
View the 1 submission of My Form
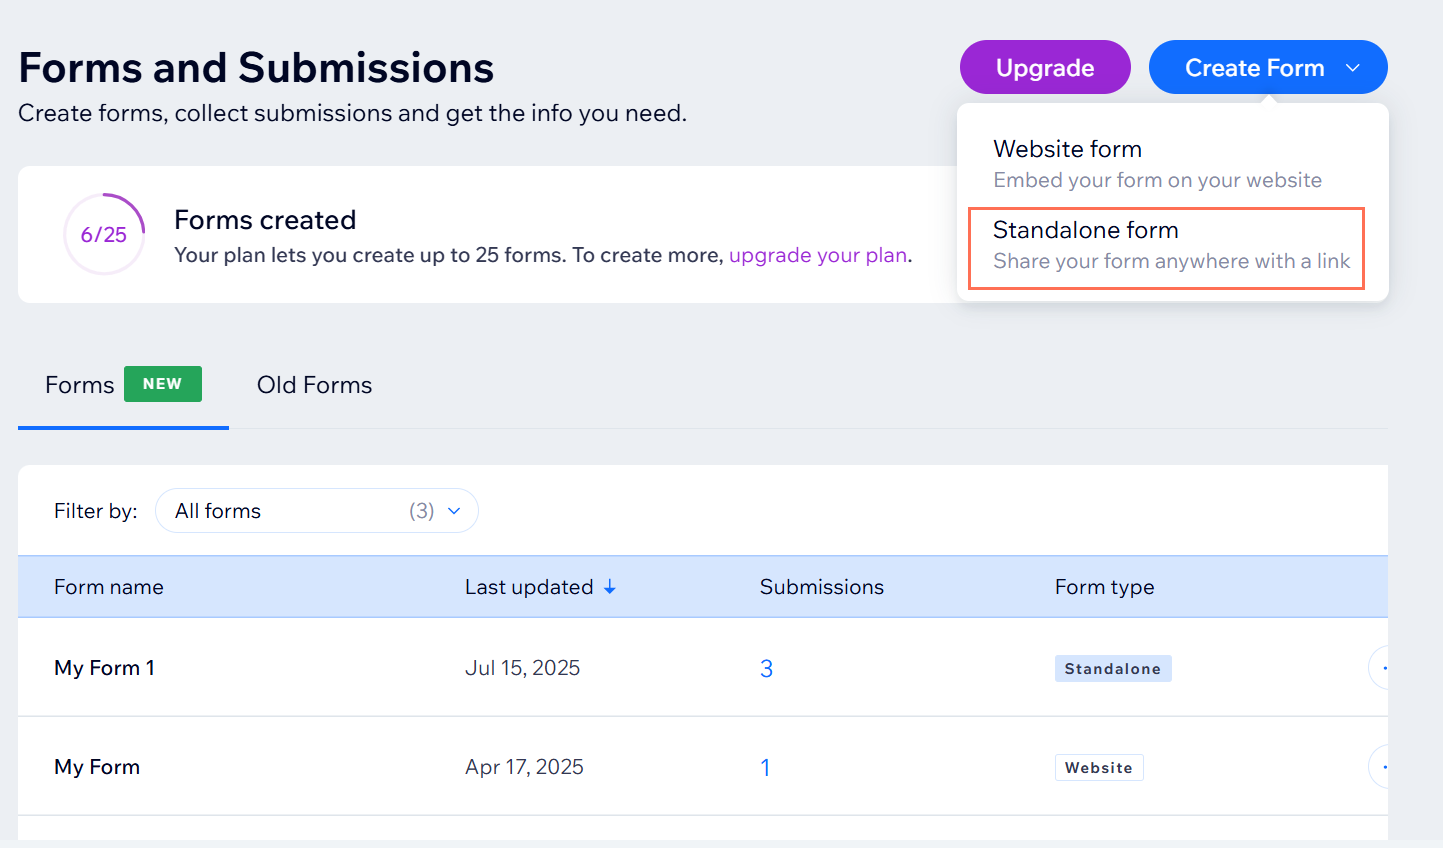click(765, 768)
